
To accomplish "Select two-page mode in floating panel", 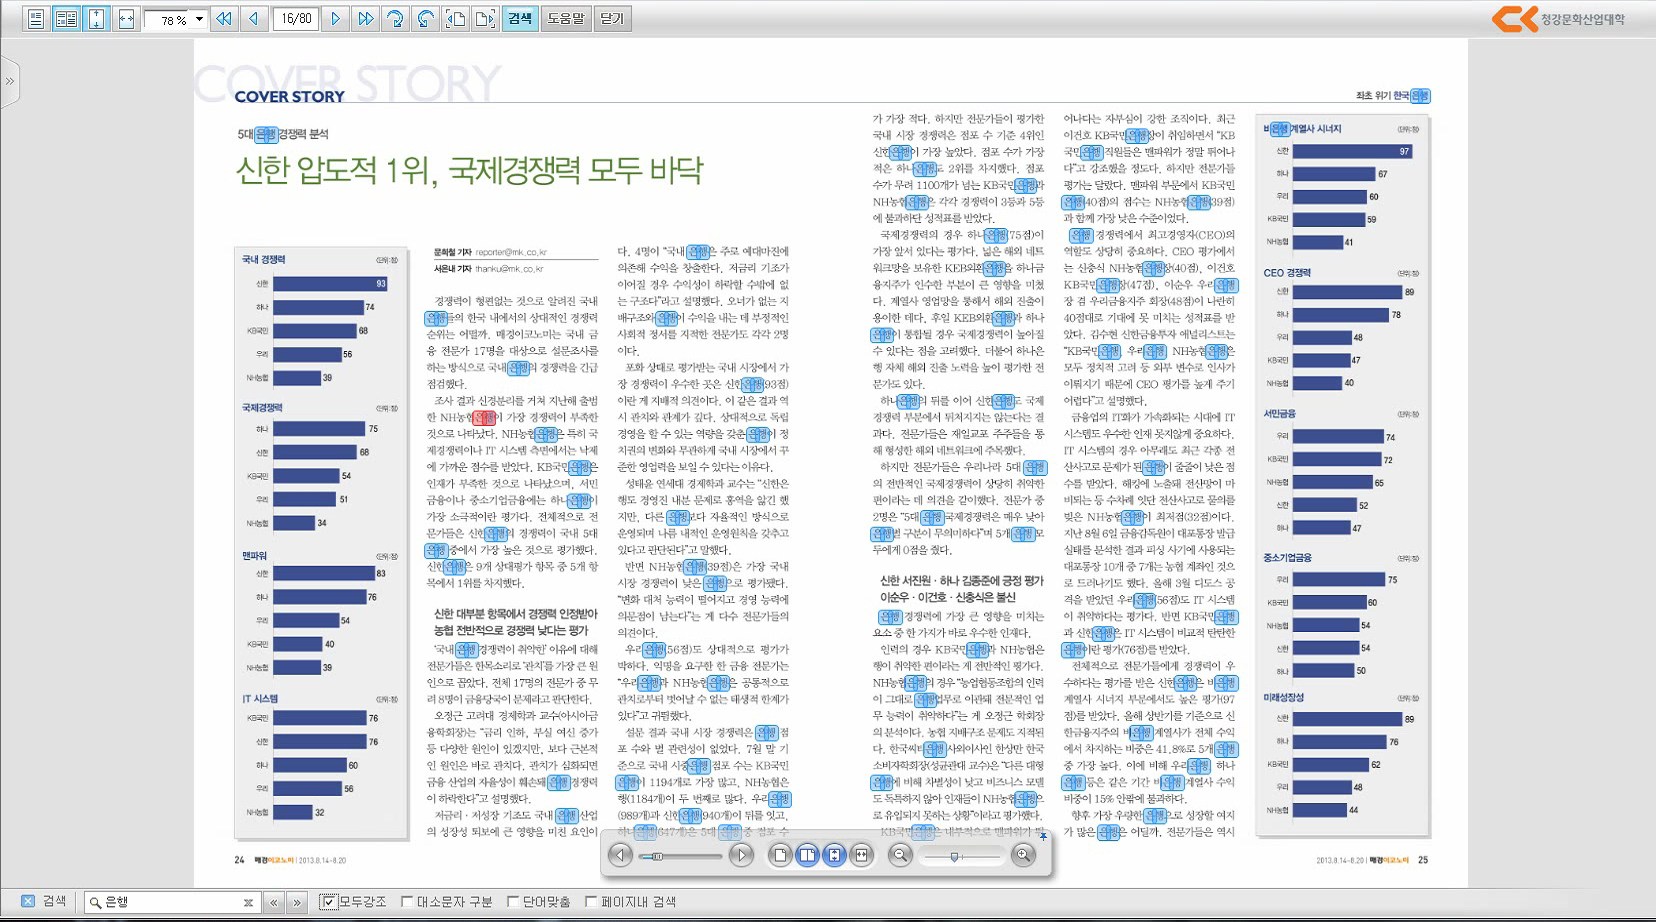I will pyautogui.click(x=808, y=855).
